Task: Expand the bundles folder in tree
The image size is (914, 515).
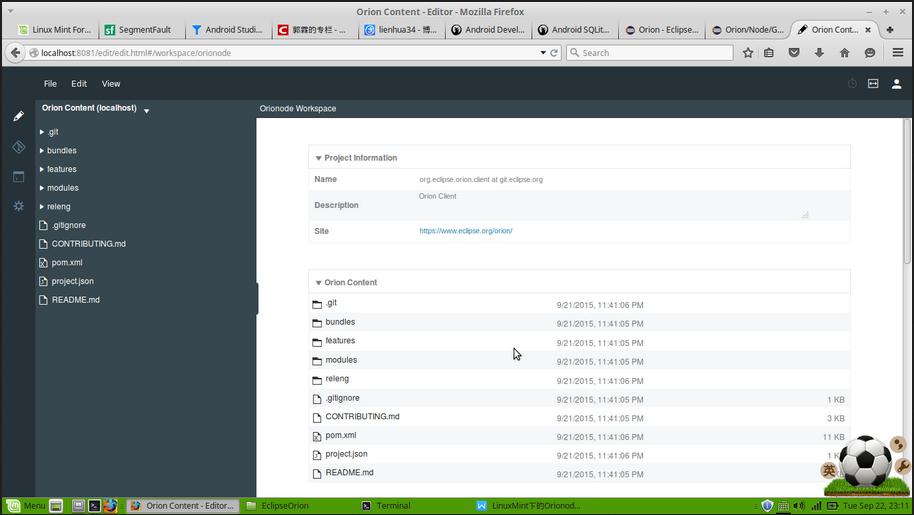Action: click(42, 151)
